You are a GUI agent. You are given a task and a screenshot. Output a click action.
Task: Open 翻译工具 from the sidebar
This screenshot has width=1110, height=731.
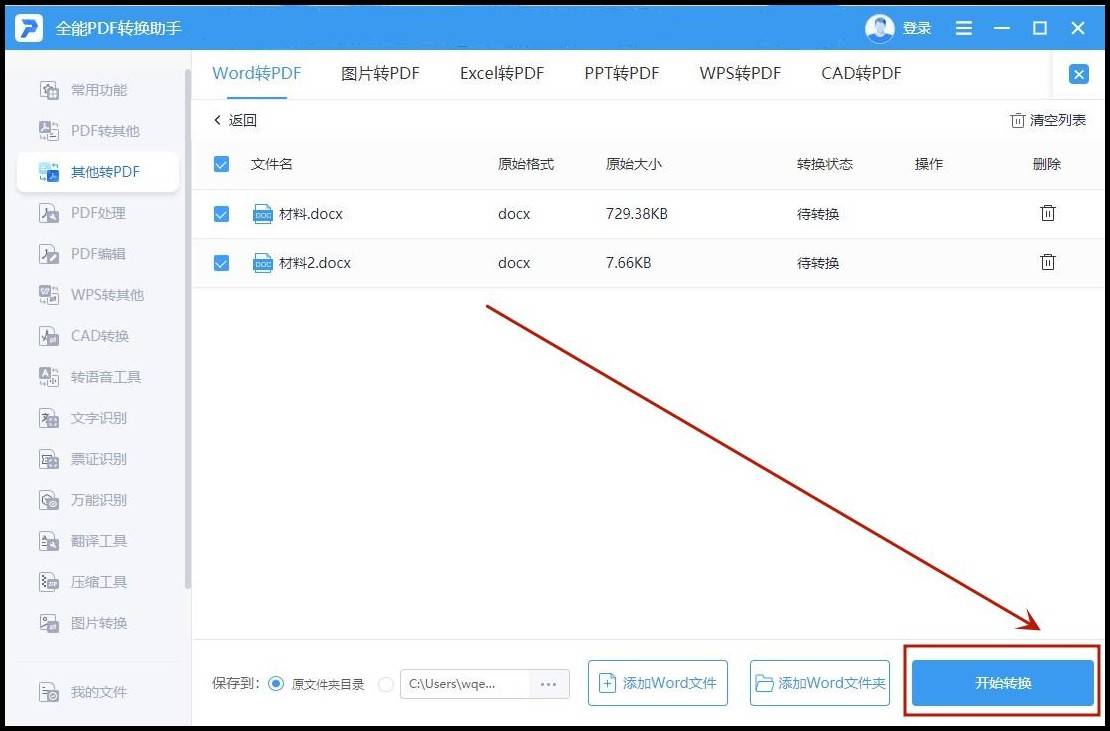coord(98,541)
